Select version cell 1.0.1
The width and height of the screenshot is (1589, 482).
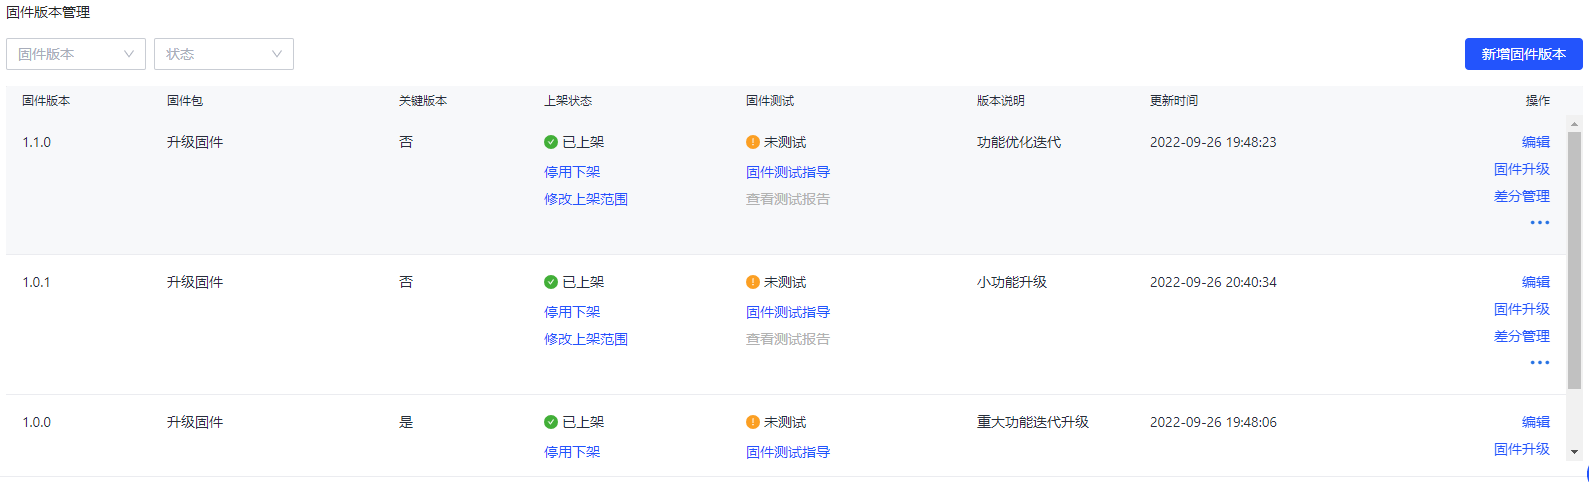(36, 282)
